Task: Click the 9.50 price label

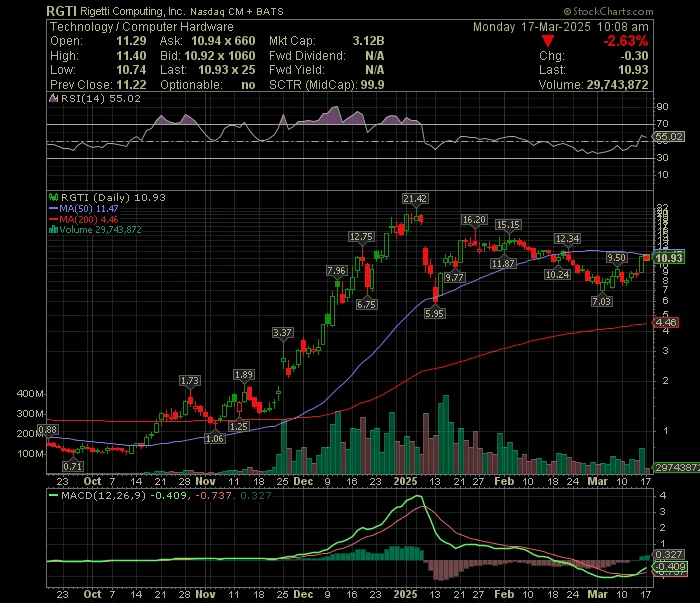Action: tap(617, 258)
